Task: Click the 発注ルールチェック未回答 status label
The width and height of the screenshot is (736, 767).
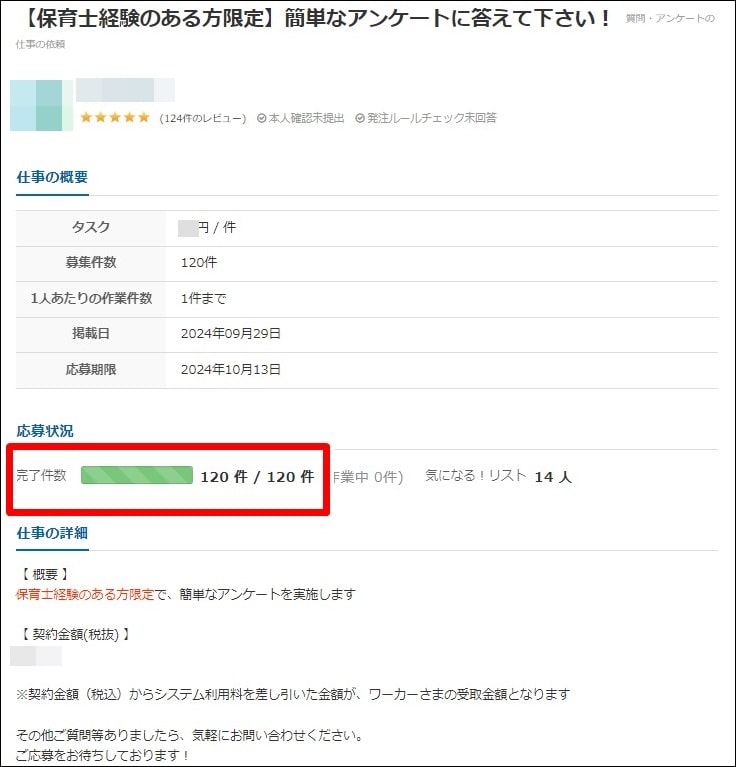Action: (x=431, y=118)
